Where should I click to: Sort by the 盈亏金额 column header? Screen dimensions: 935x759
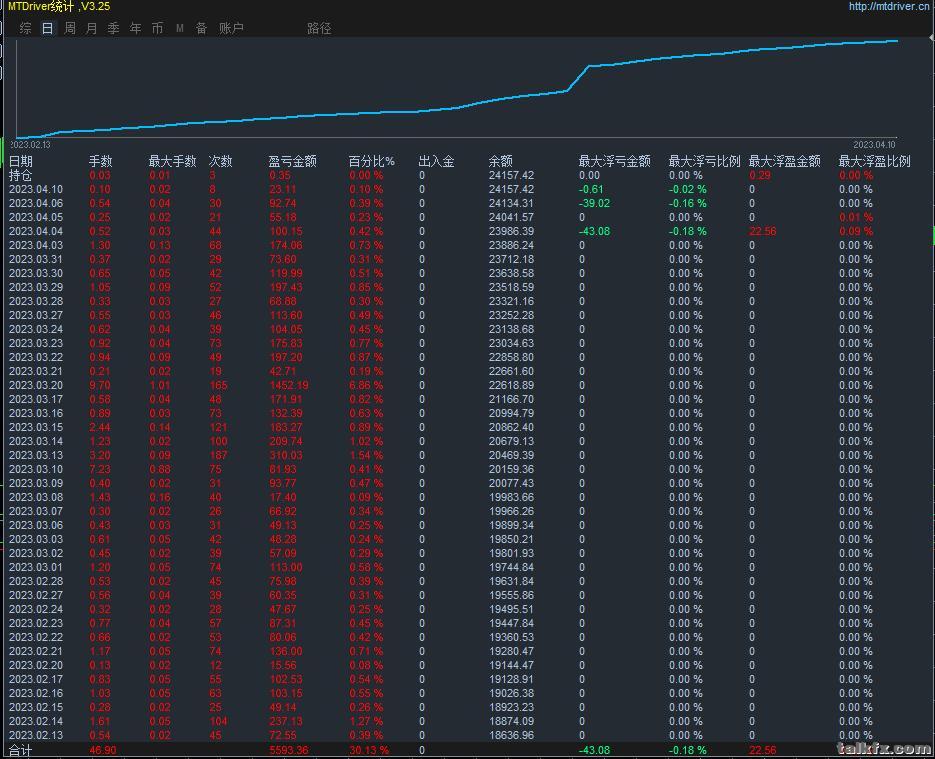(x=292, y=161)
